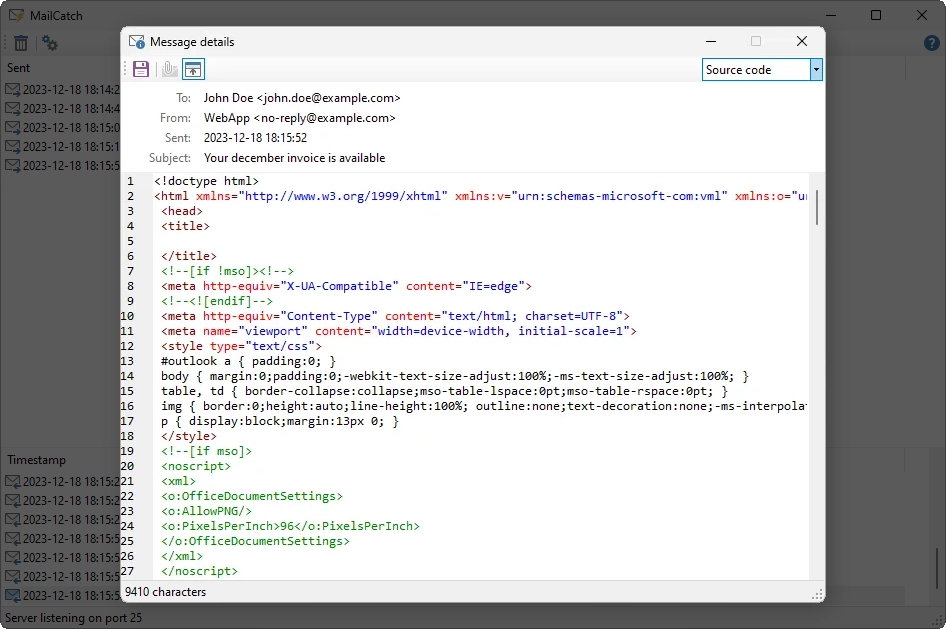Click the Timestamp column header in MailCatch
This screenshot has width=946, height=629.
[x=36, y=460]
